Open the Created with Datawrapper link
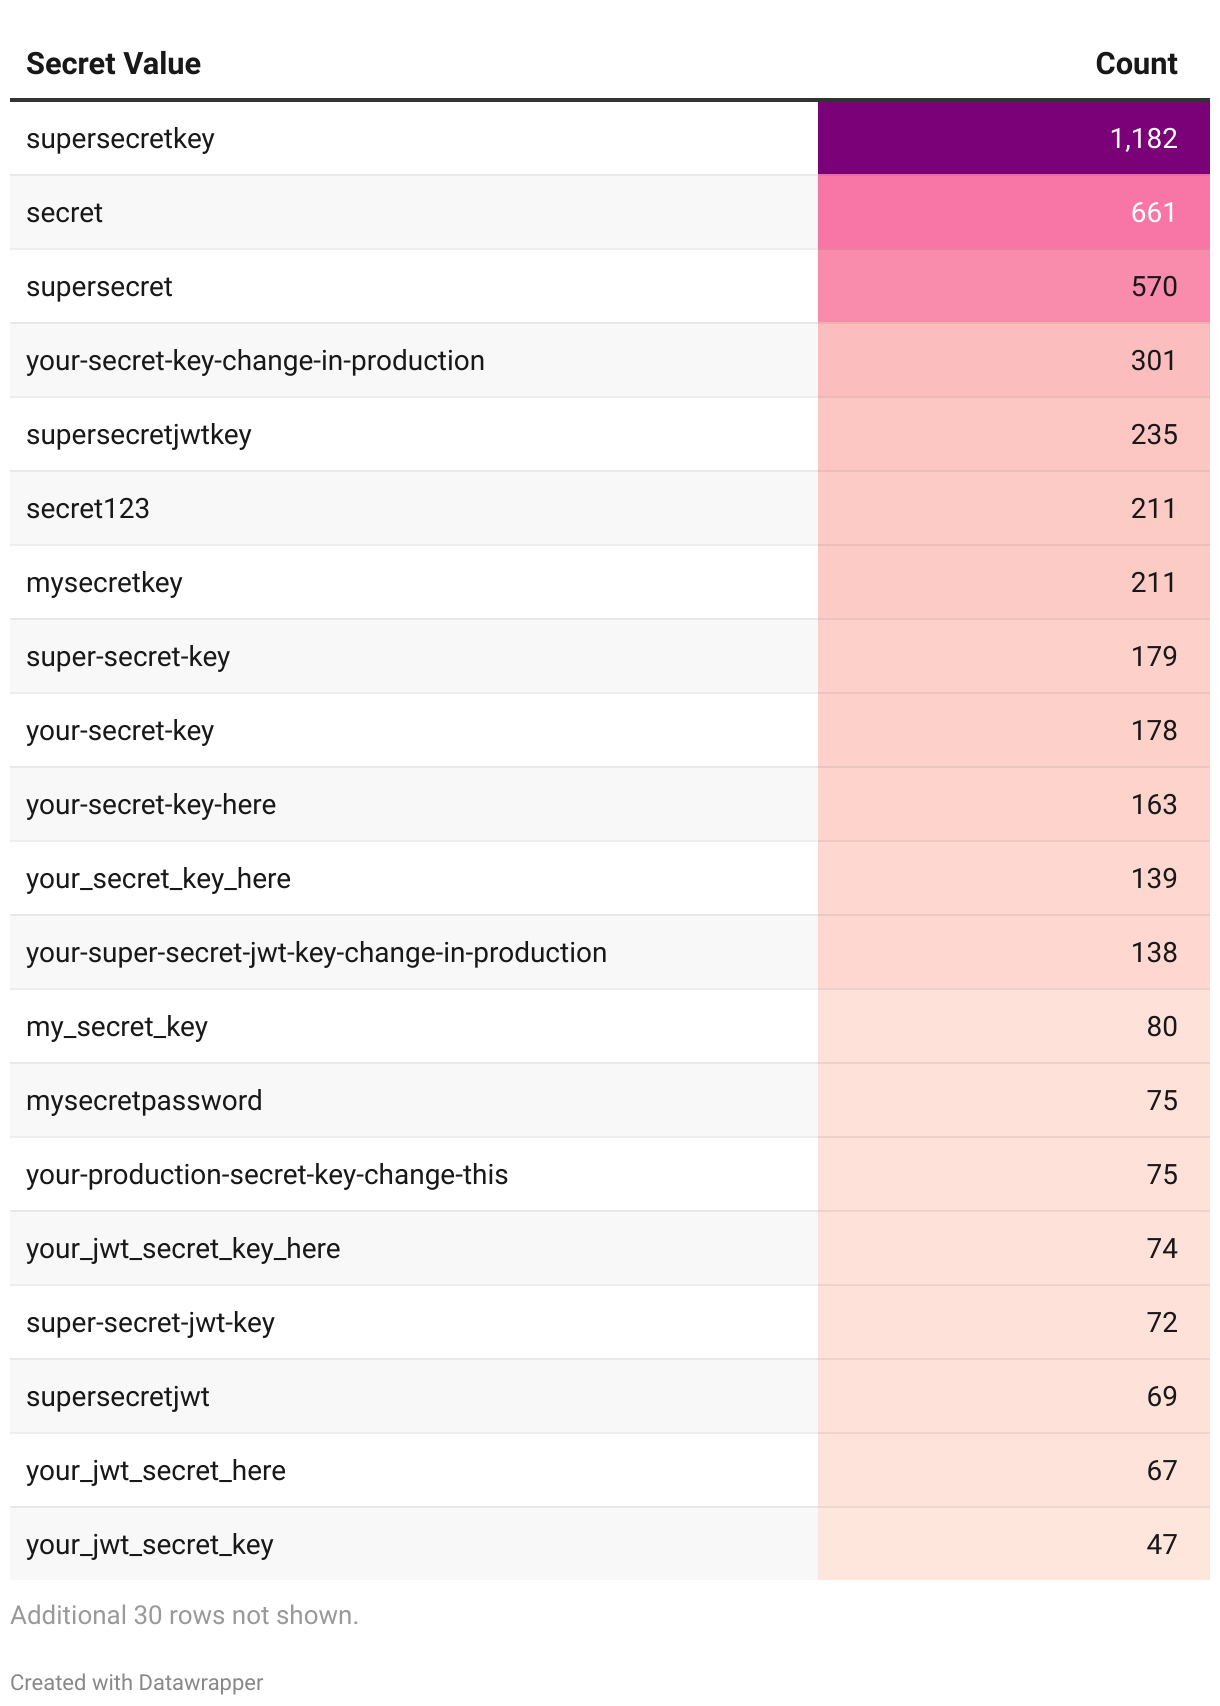1220x1706 pixels. (136, 1682)
